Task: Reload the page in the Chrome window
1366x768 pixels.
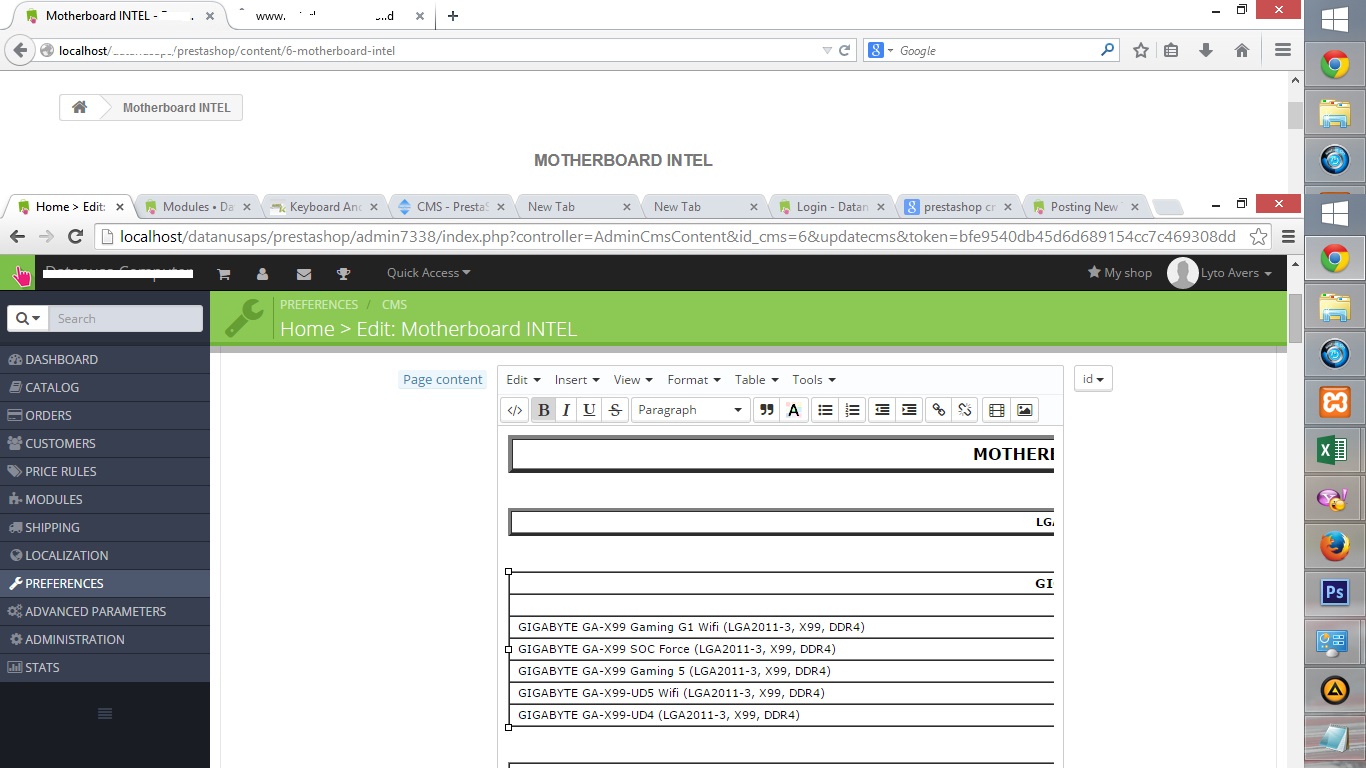Action: click(75, 237)
